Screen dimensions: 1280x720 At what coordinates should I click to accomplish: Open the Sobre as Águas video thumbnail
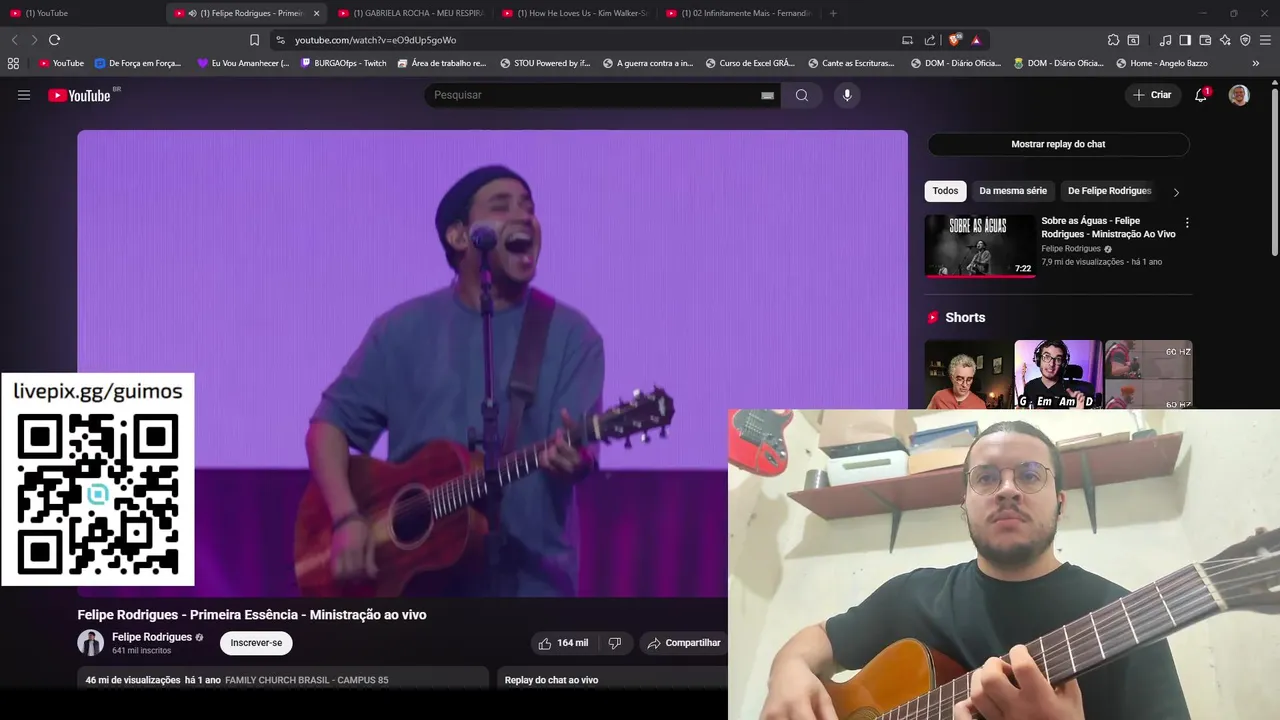pos(980,246)
